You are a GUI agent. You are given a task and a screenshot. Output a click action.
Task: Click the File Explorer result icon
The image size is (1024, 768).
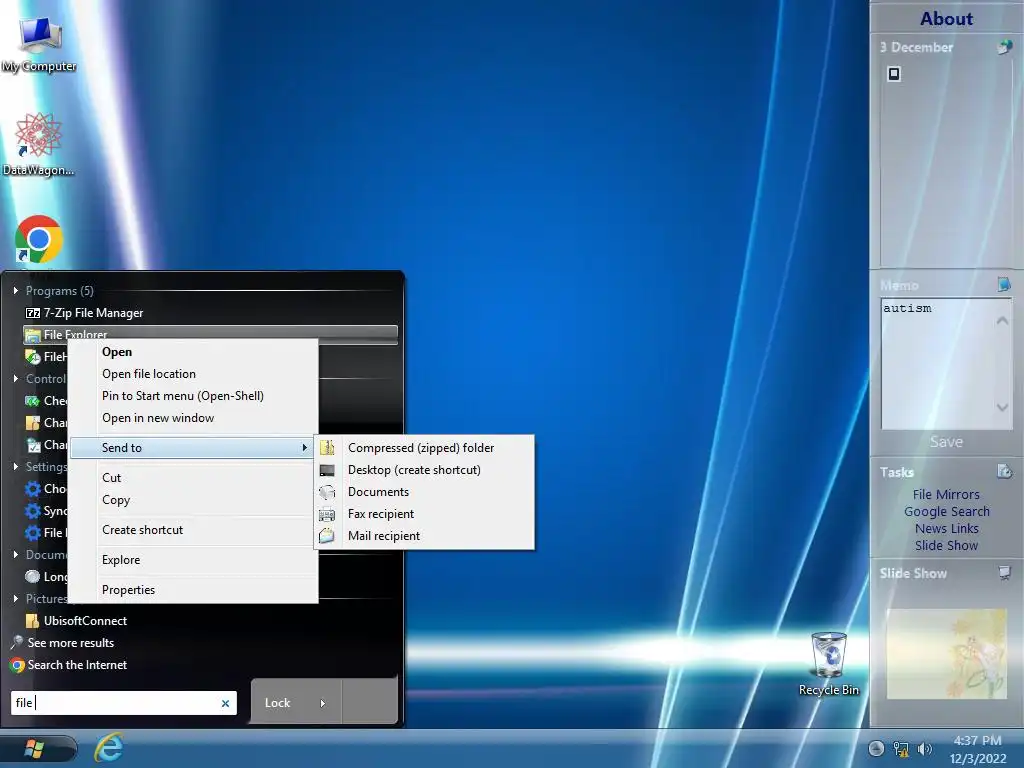[33, 335]
